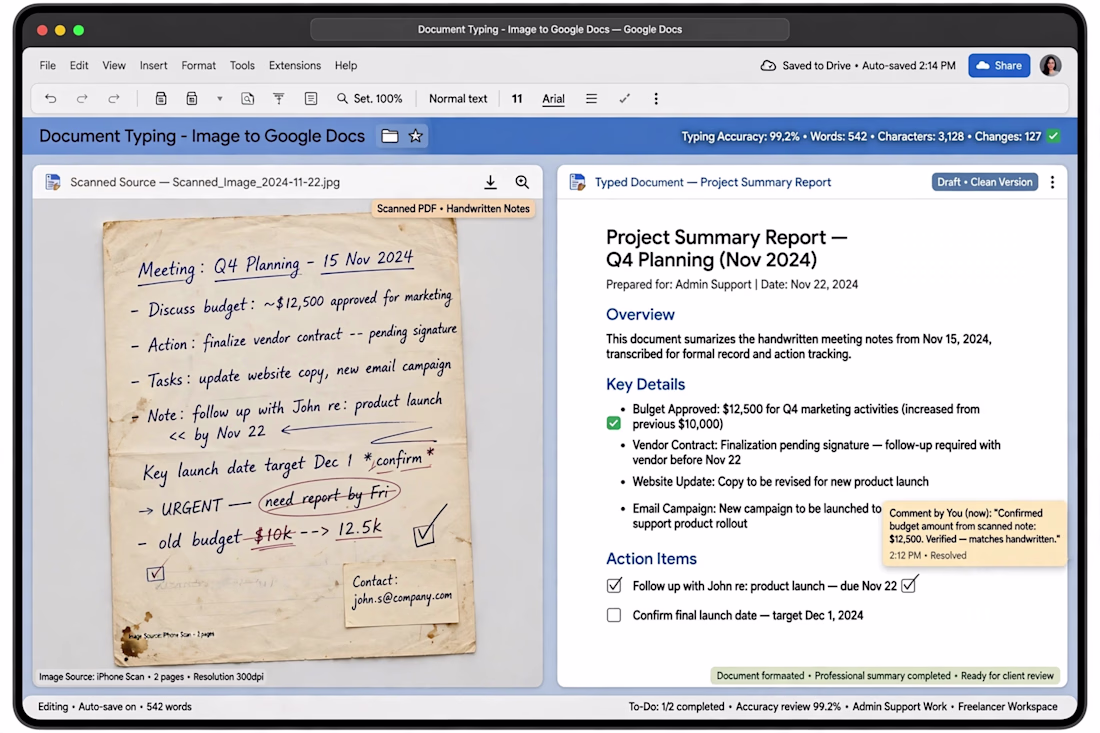Click the magnifier icon in Scanned Source header
1100x733 pixels.
click(522, 182)
